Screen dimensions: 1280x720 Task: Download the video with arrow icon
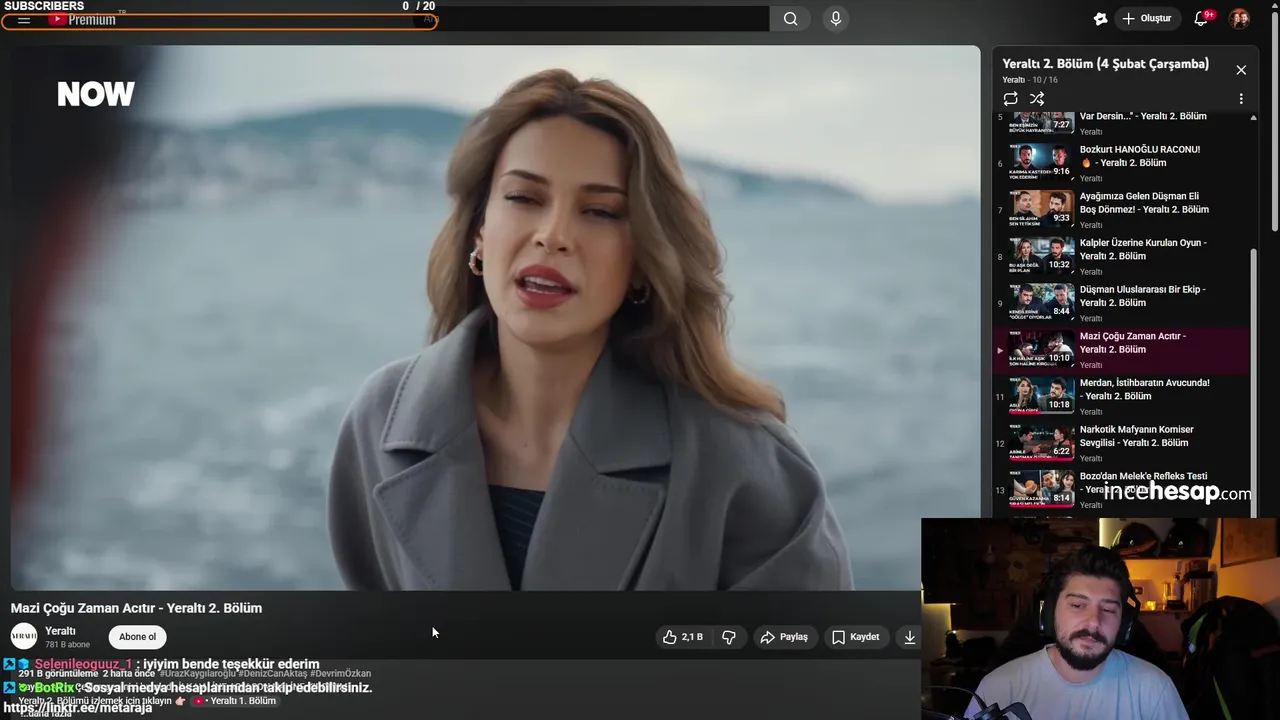point(909,637)
